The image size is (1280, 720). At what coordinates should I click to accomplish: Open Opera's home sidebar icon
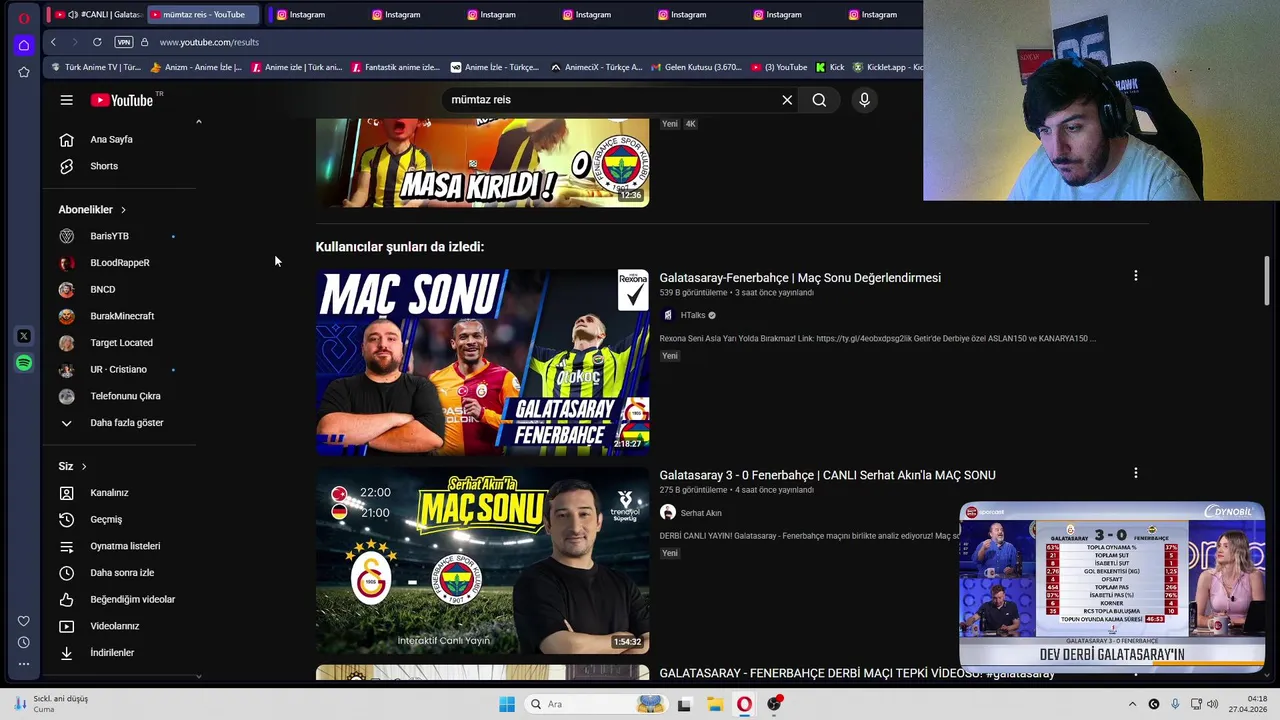24,45
